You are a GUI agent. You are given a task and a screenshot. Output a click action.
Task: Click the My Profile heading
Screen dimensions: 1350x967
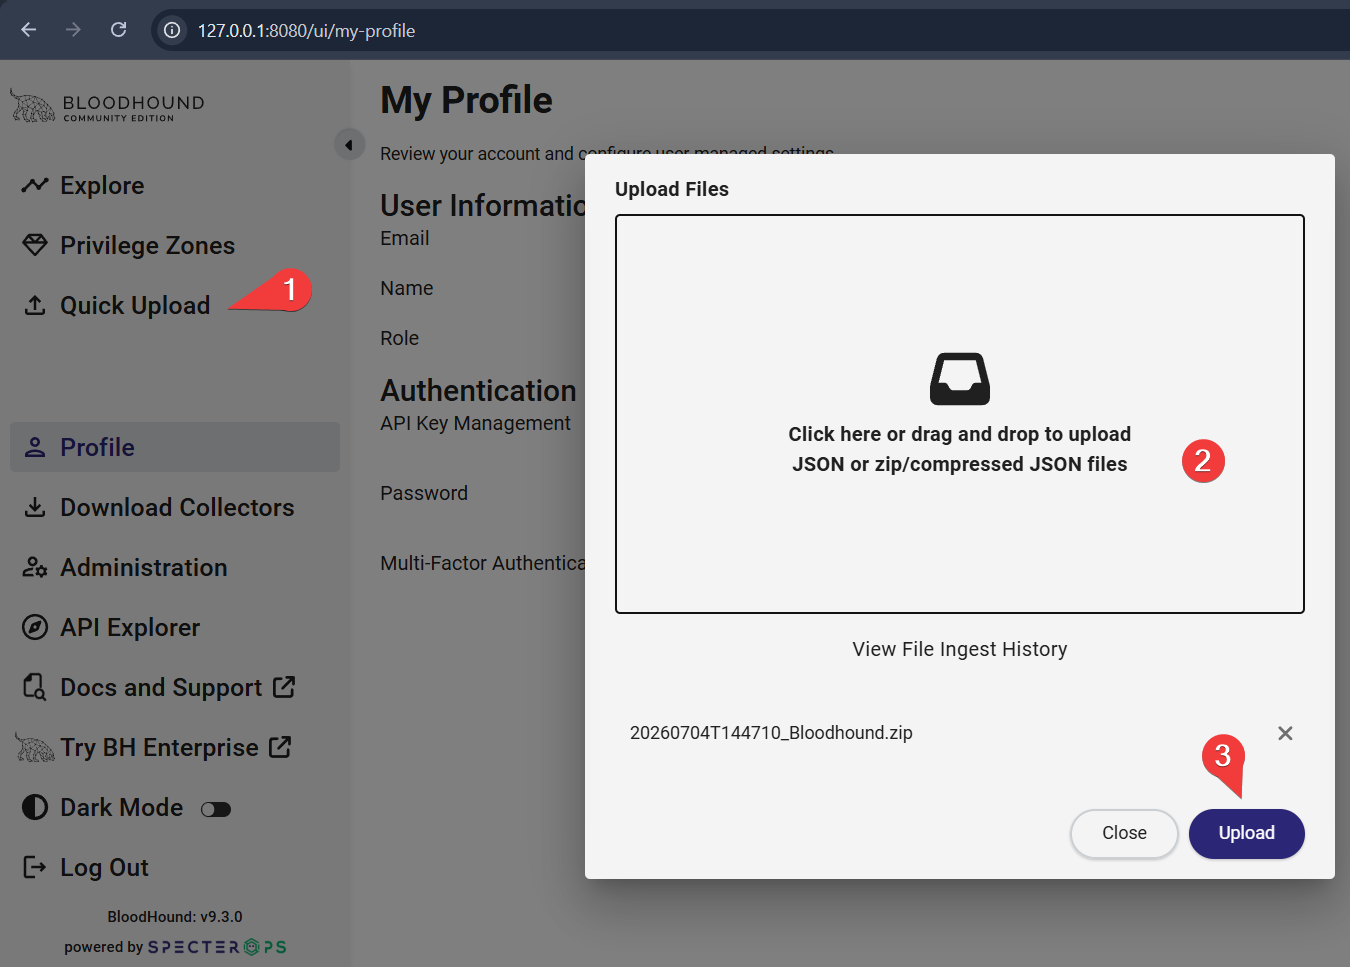click(x=466, y=100)
